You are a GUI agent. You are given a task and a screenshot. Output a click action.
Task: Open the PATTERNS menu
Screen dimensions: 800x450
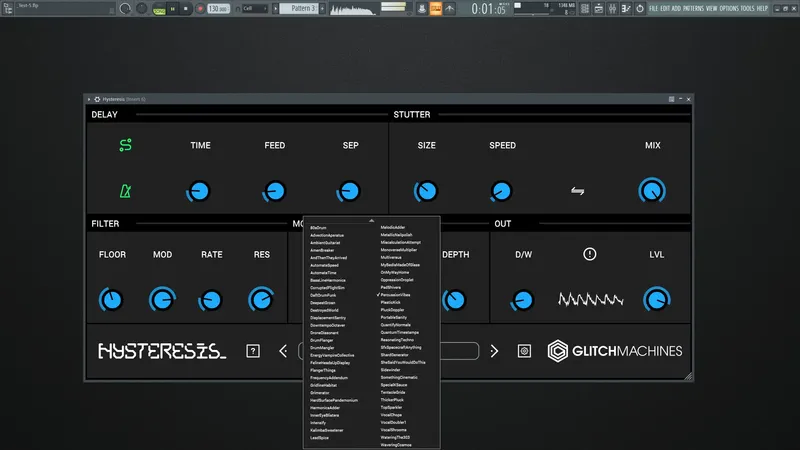click(x=693, y=9)
